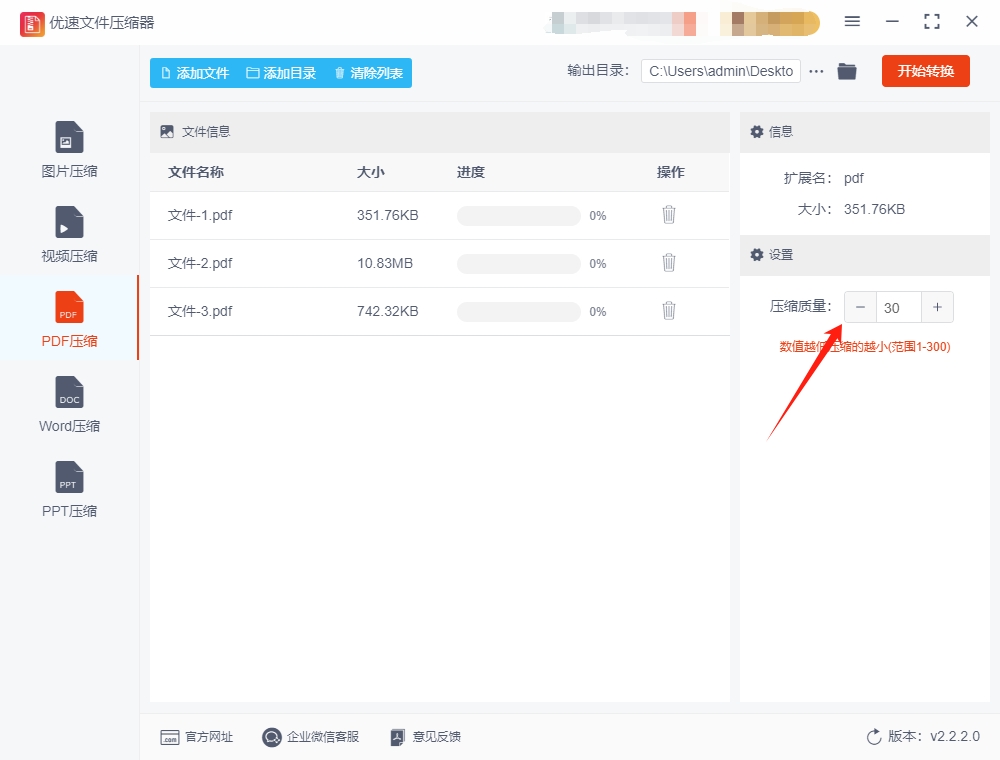Click the compression quality value field
Image resolution: width=1000 pixels, height=760 pixels.
pos(899,307)
